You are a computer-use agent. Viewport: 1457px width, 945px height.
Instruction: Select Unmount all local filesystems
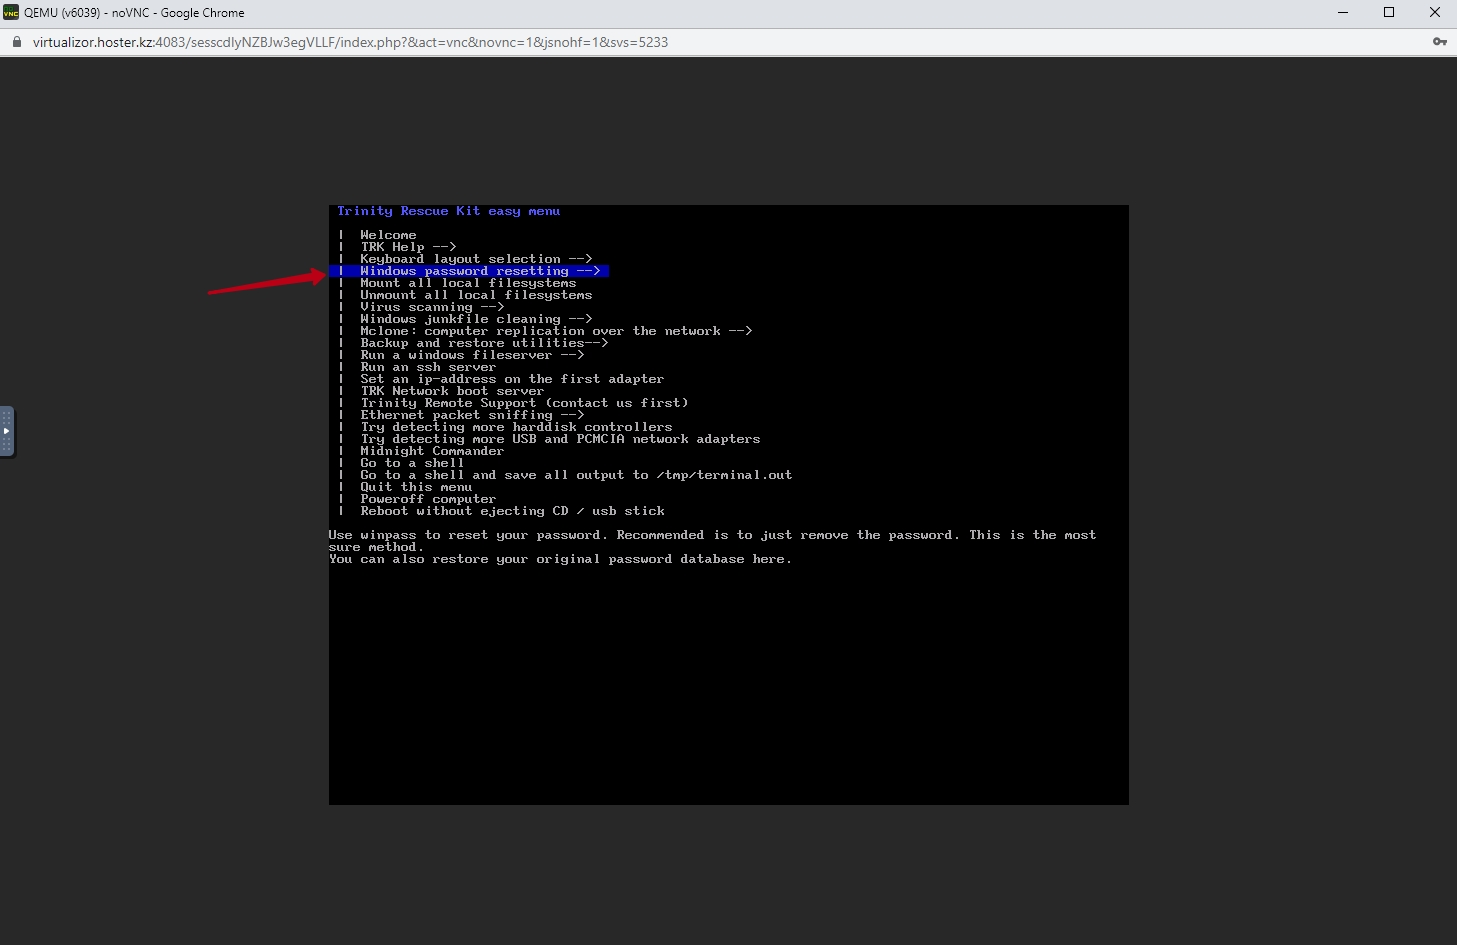pos(476,295)
